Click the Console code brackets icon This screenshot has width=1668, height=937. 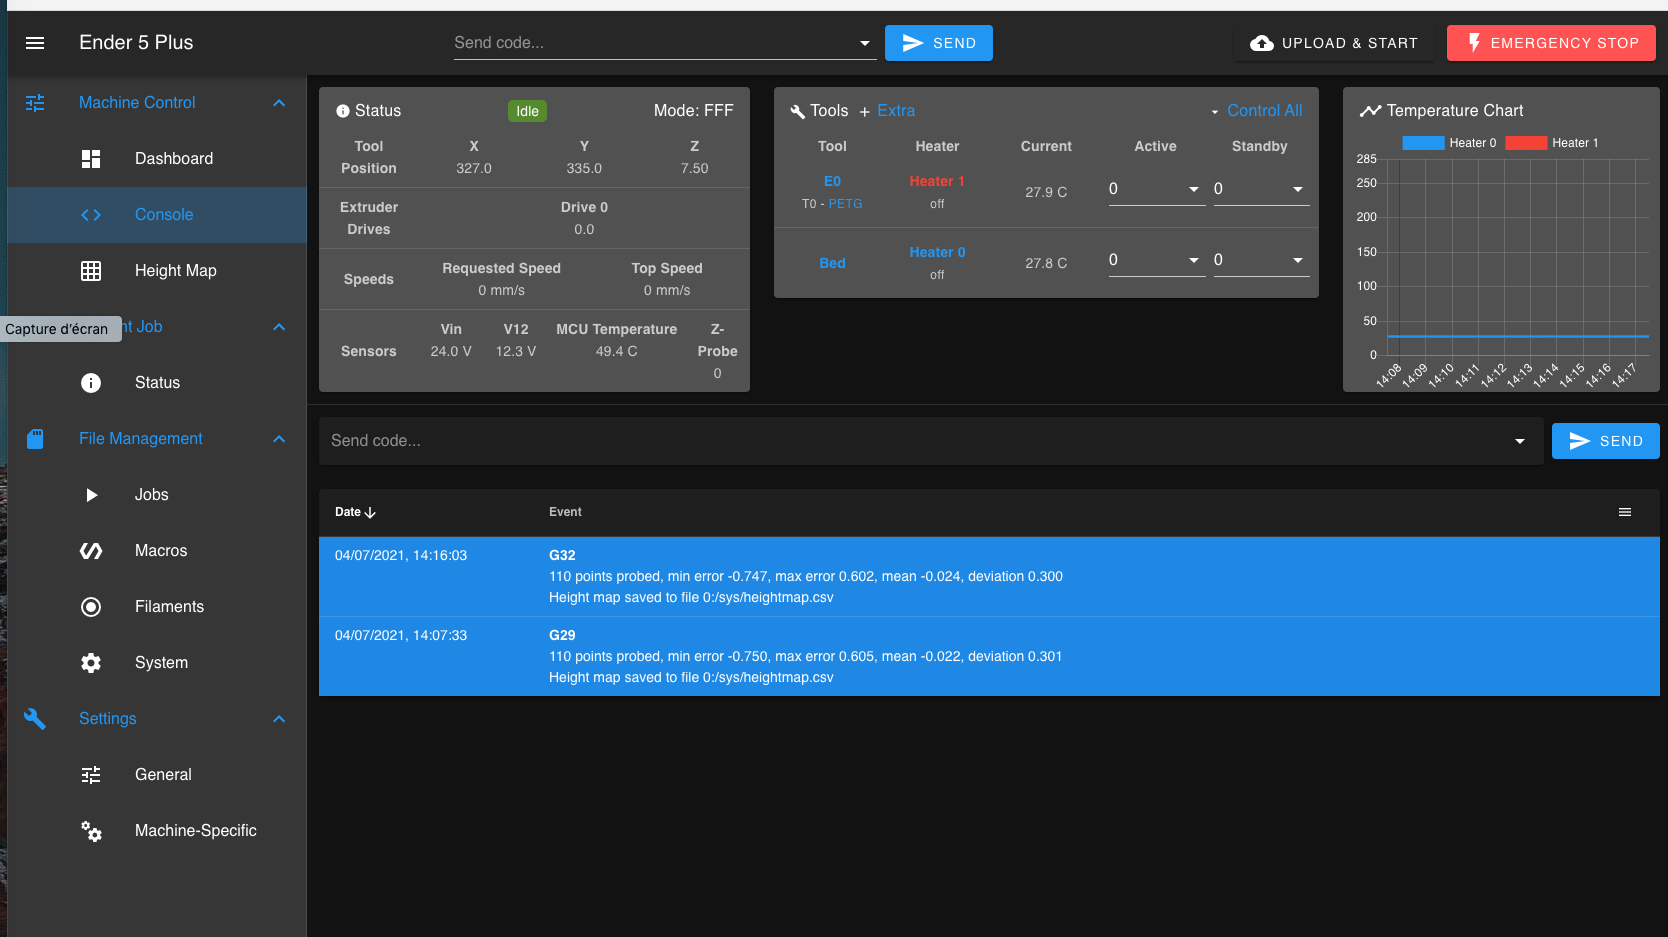coord(91,215)
